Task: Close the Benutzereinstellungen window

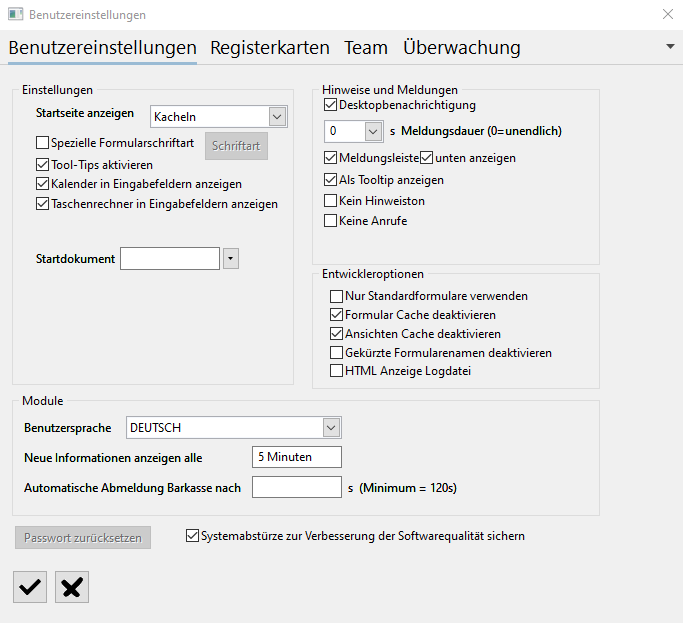Action: (x=668, y=14)
